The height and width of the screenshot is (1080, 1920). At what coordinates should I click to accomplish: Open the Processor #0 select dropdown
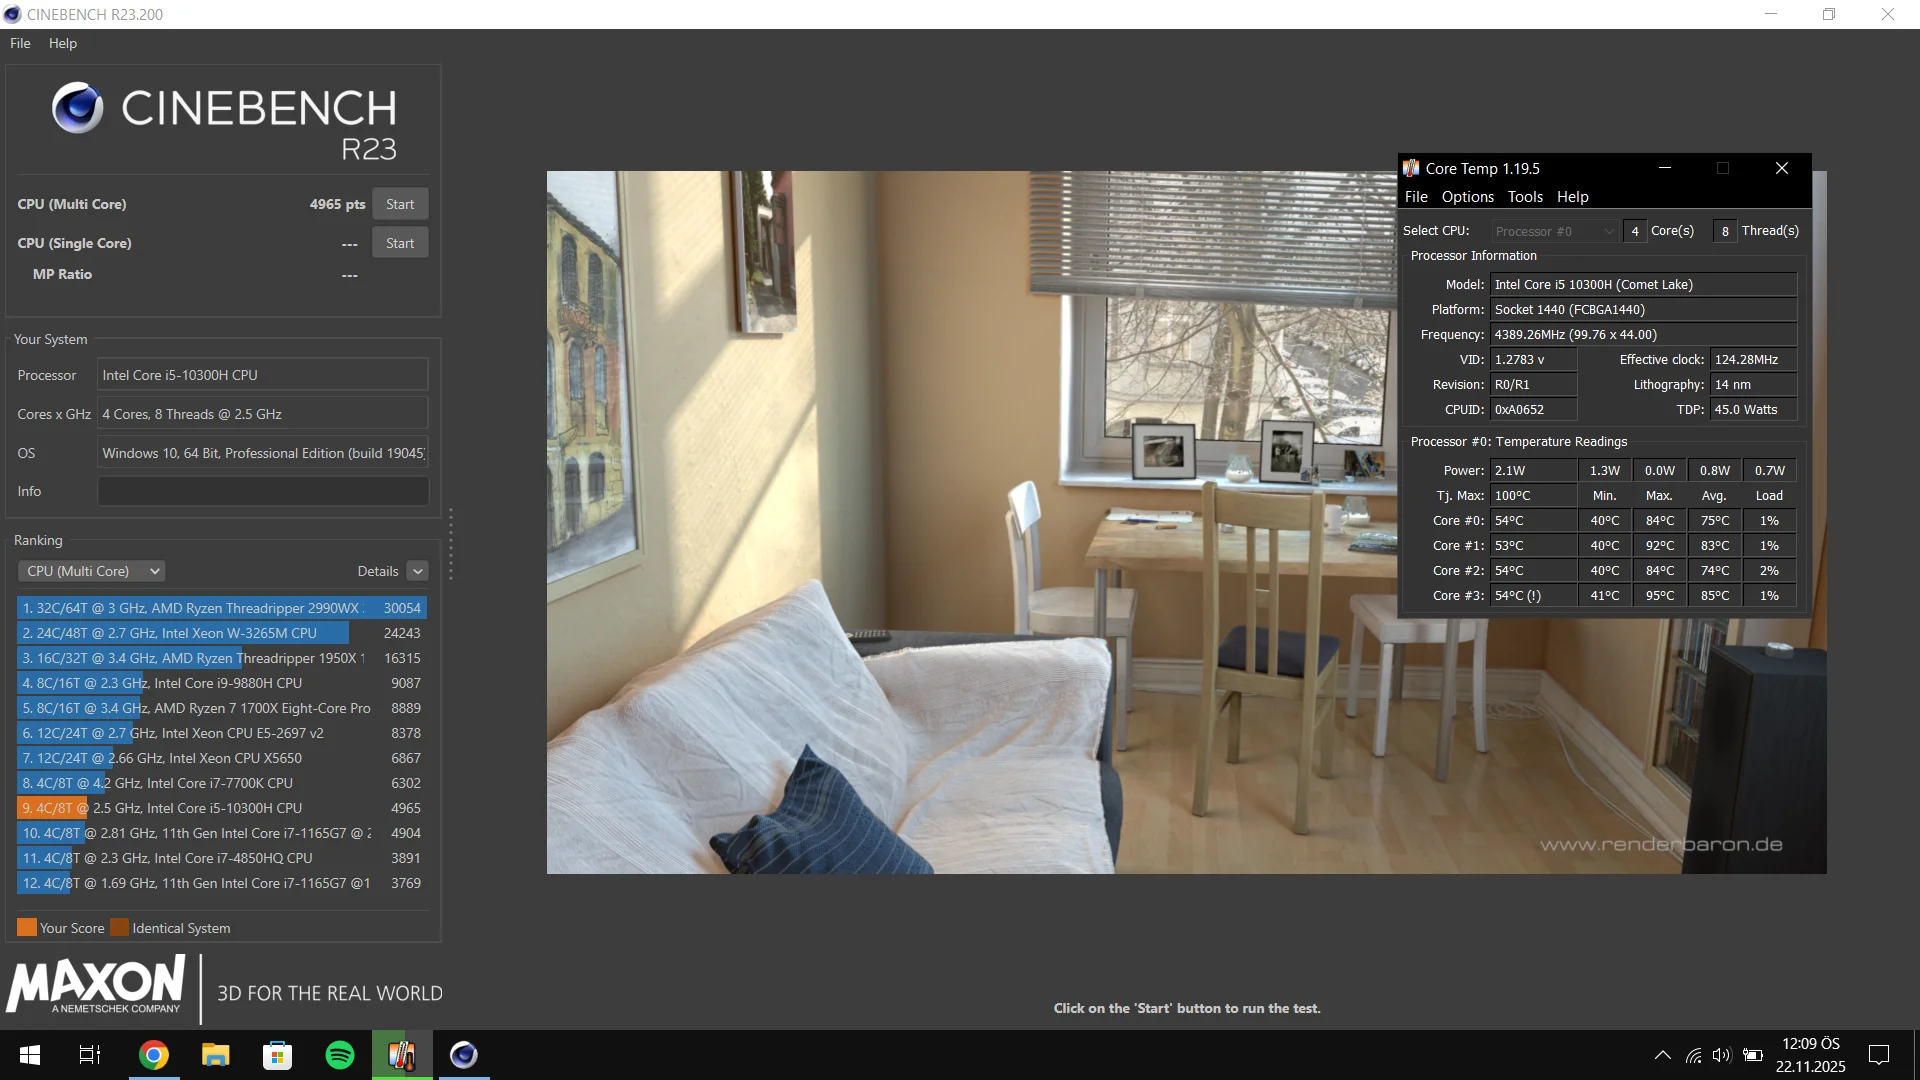tap(1554, 231)
